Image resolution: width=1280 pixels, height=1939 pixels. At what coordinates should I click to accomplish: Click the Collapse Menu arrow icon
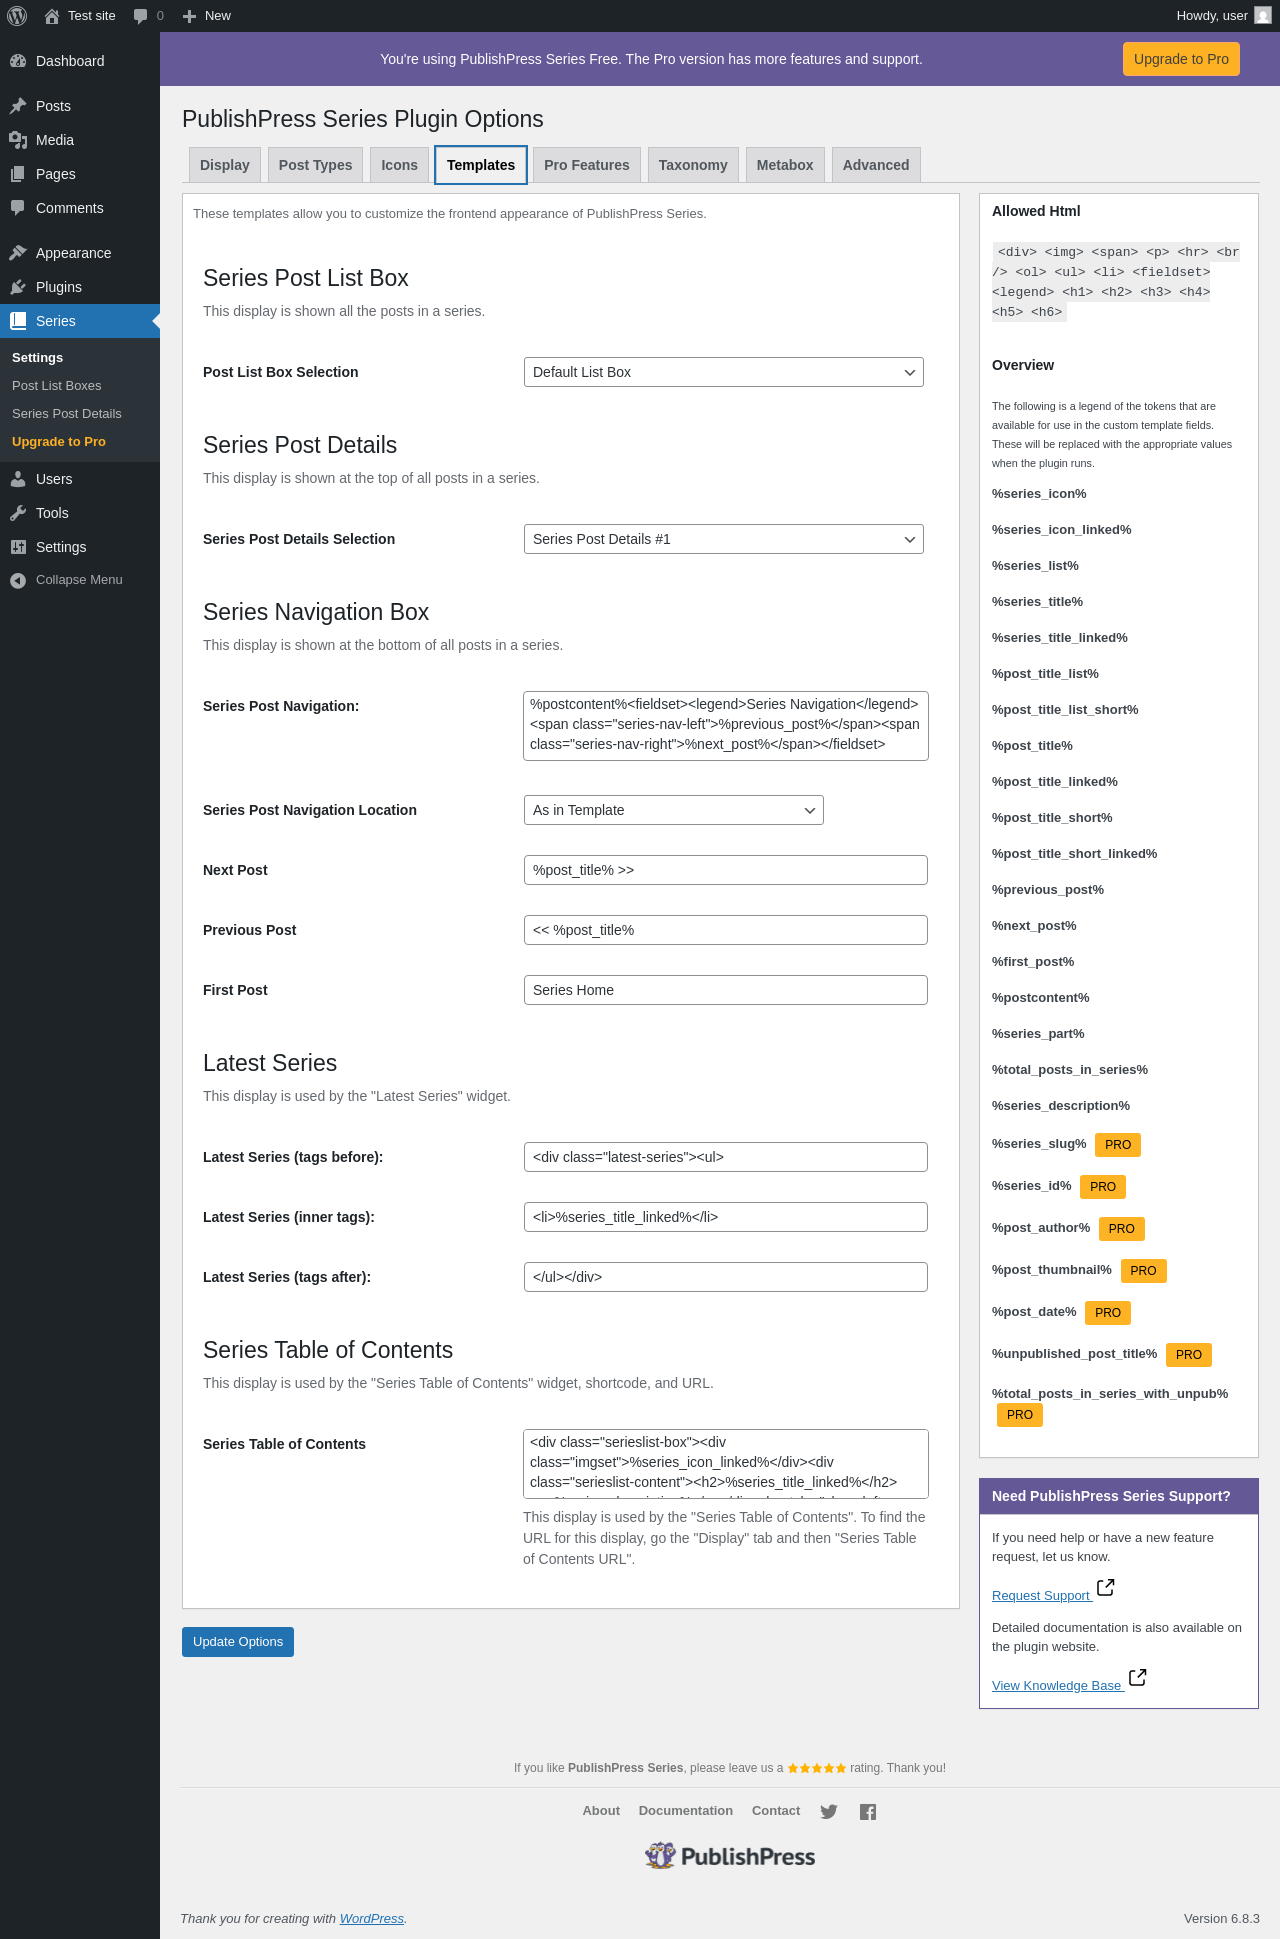(18, 580)
